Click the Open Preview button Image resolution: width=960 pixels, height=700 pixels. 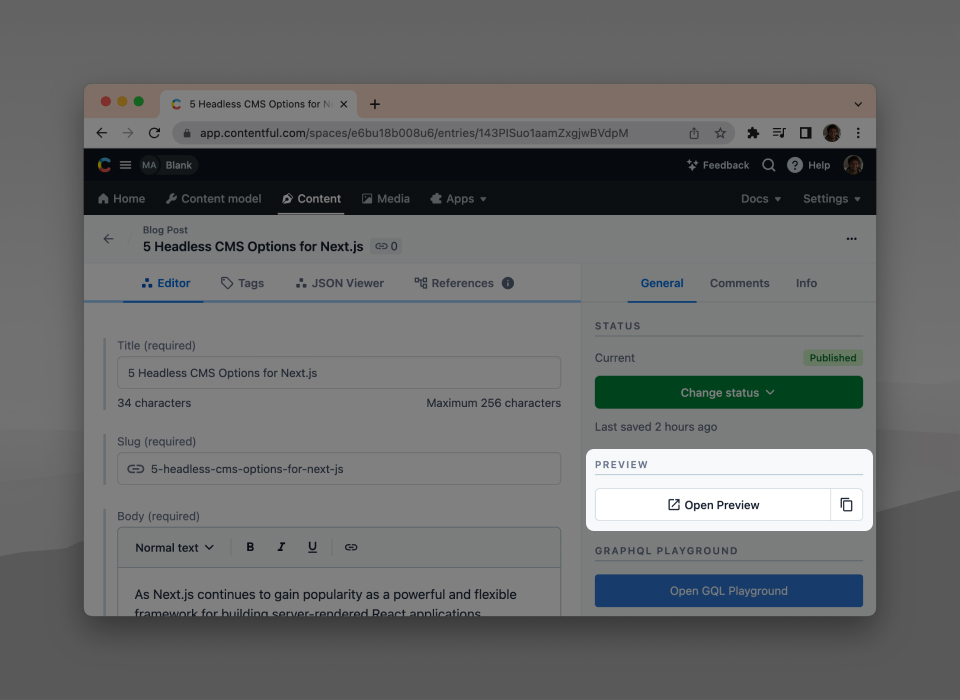712,505
